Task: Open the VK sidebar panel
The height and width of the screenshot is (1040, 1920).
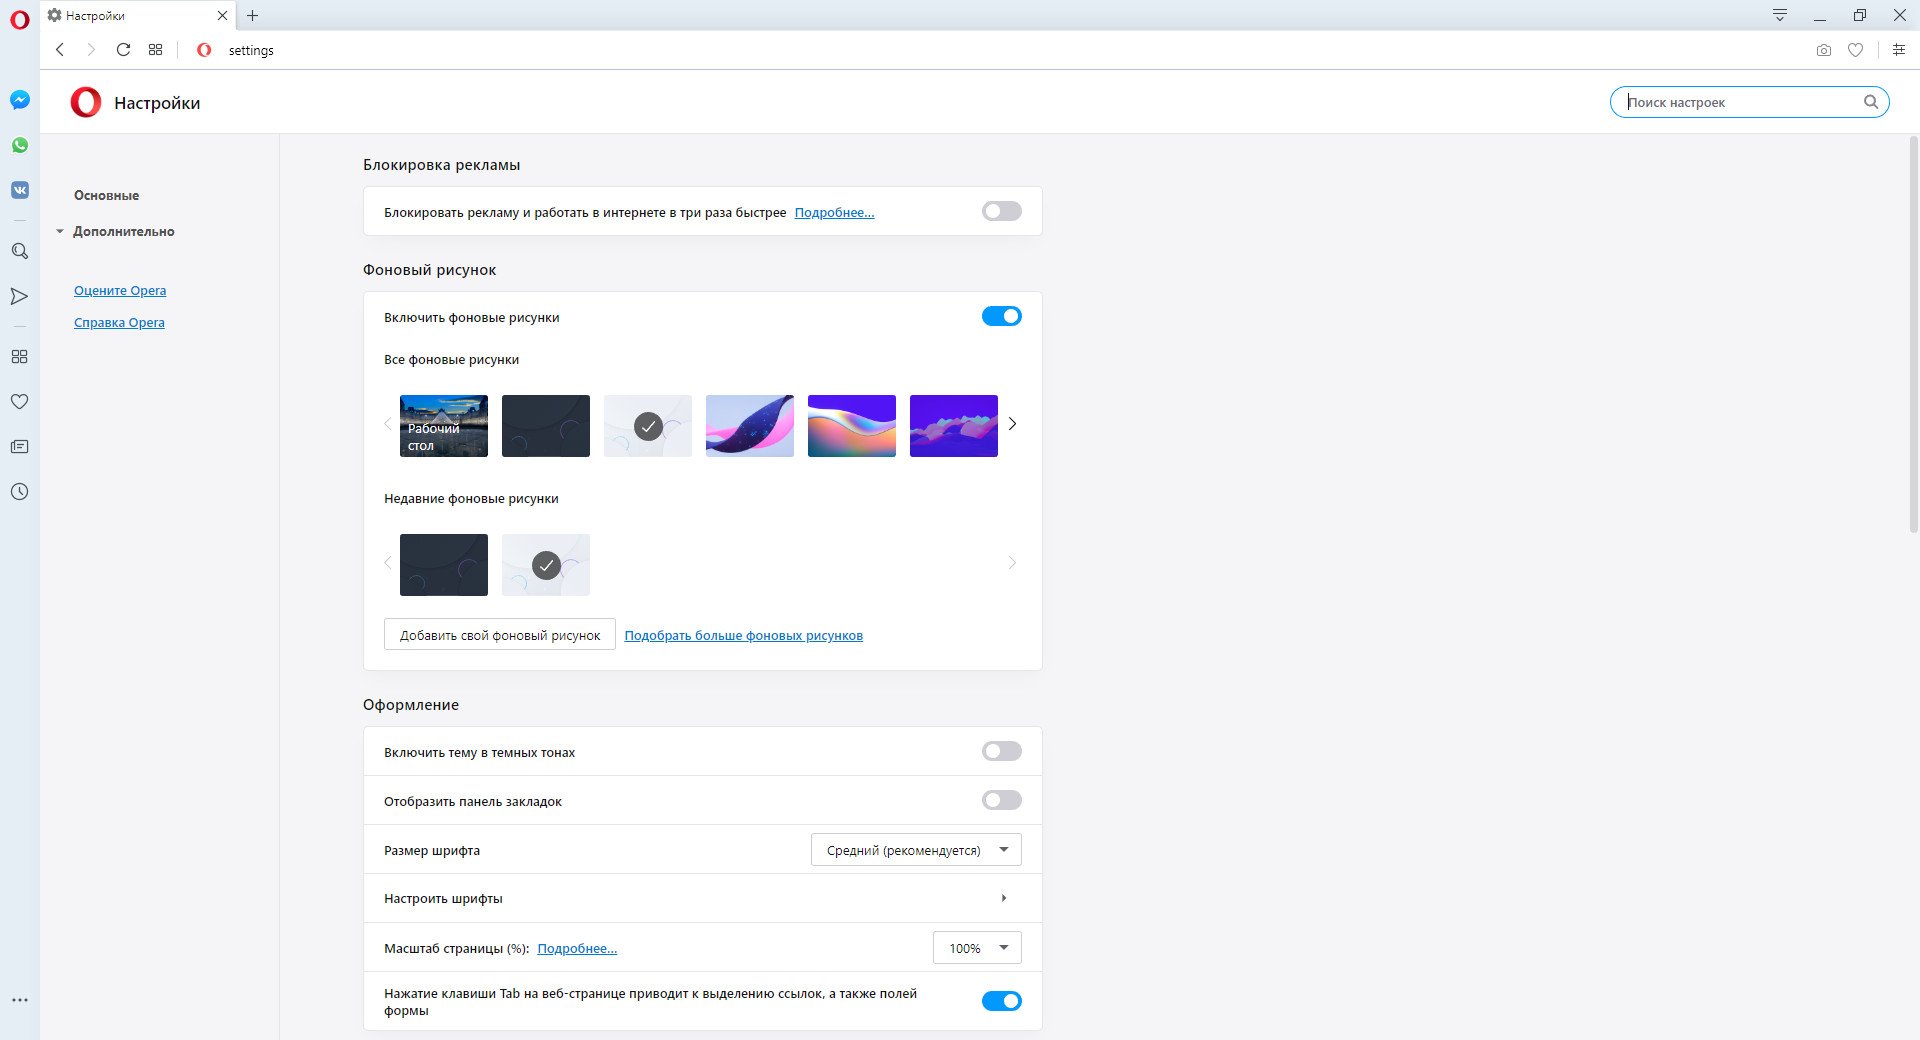Action: point(20,190)
